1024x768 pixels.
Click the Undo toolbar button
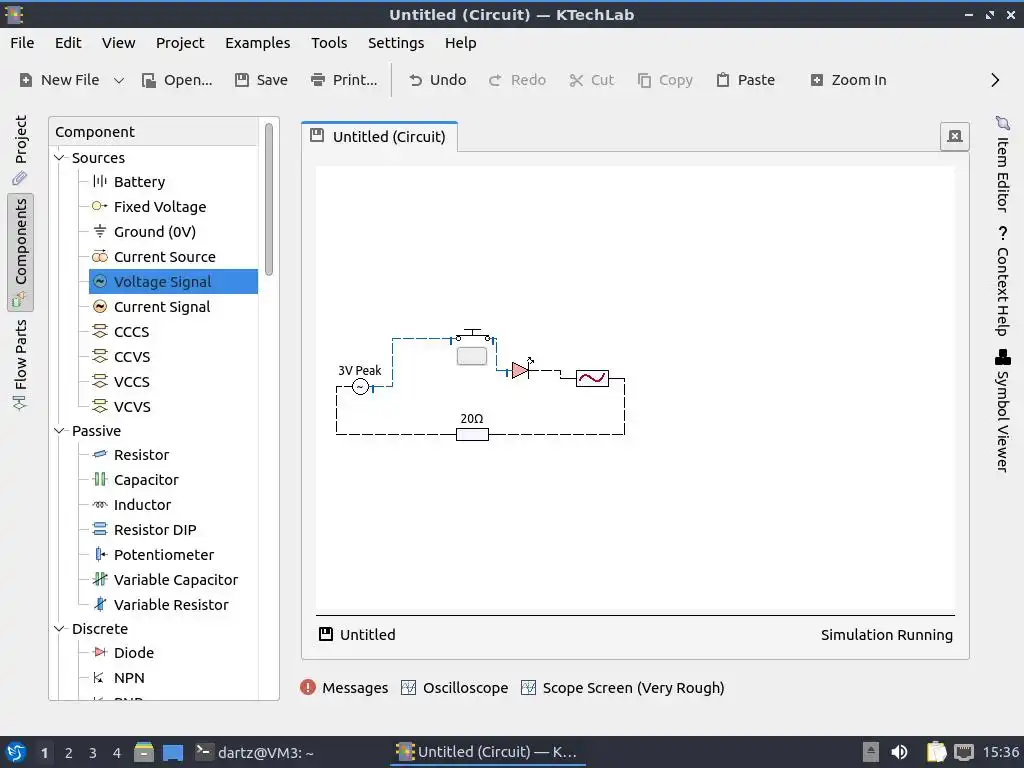tap(438, 80)
